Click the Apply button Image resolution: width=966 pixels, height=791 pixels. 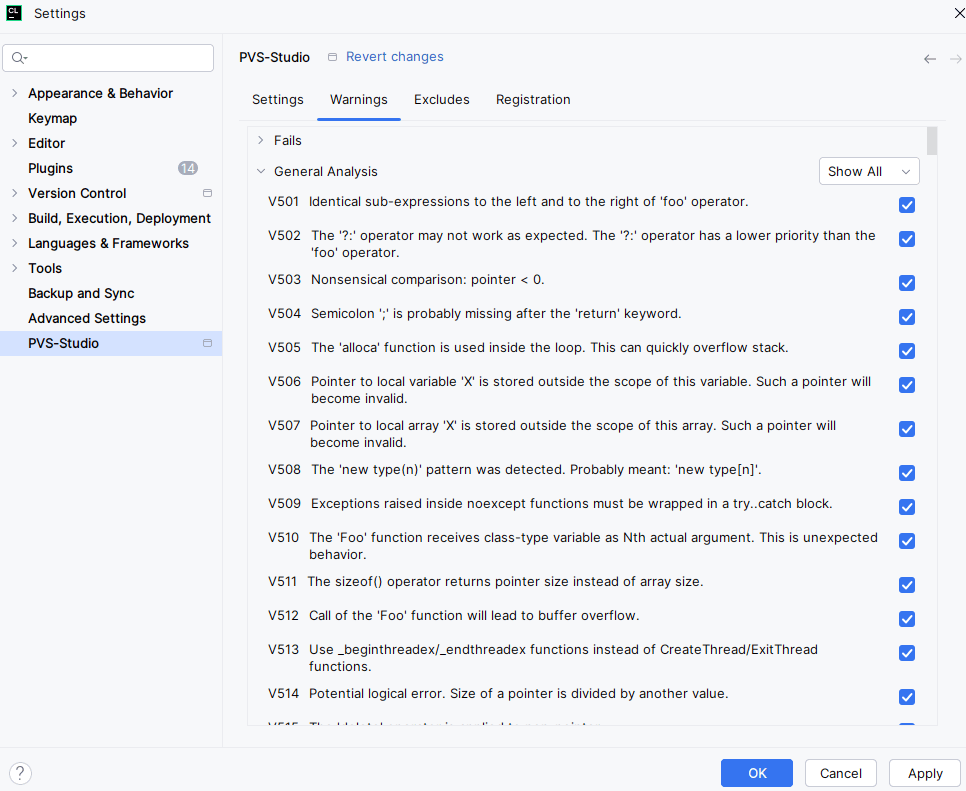coord(924,773)
